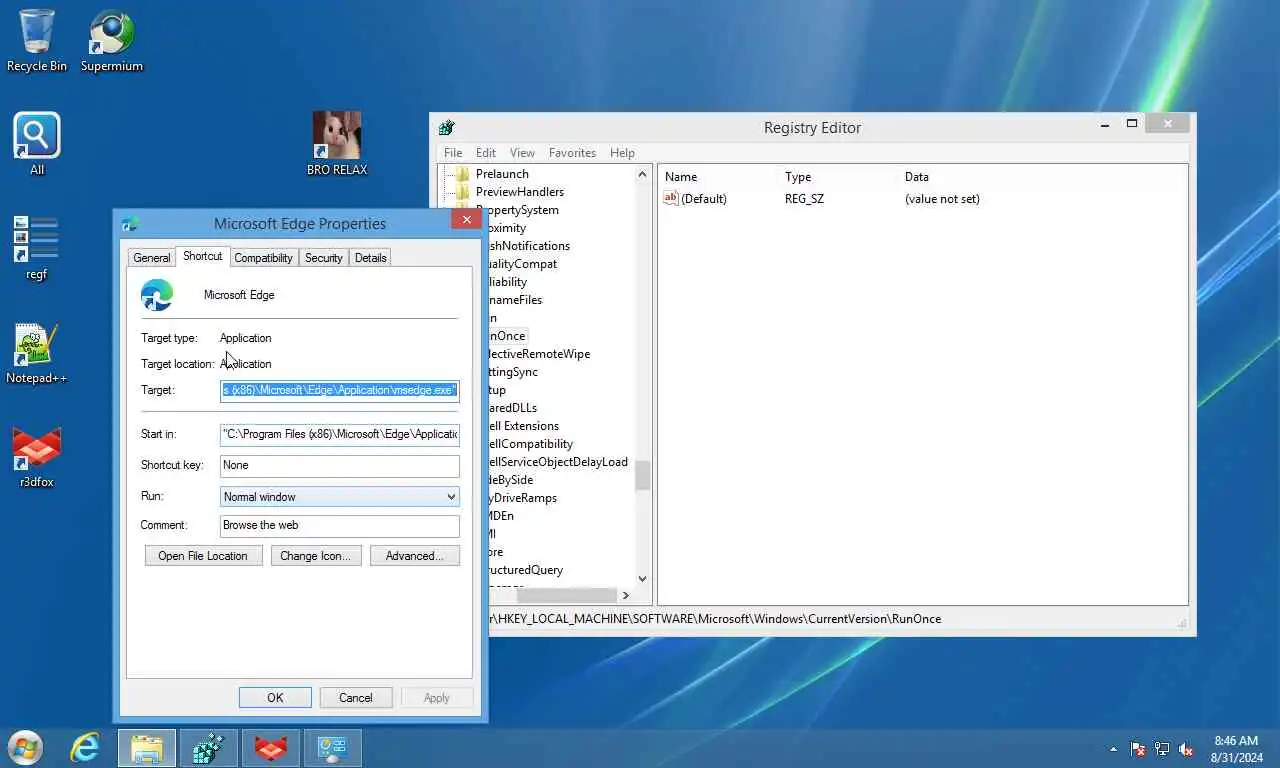
Task: Switch to the Security tab
Action: [323, 258]
